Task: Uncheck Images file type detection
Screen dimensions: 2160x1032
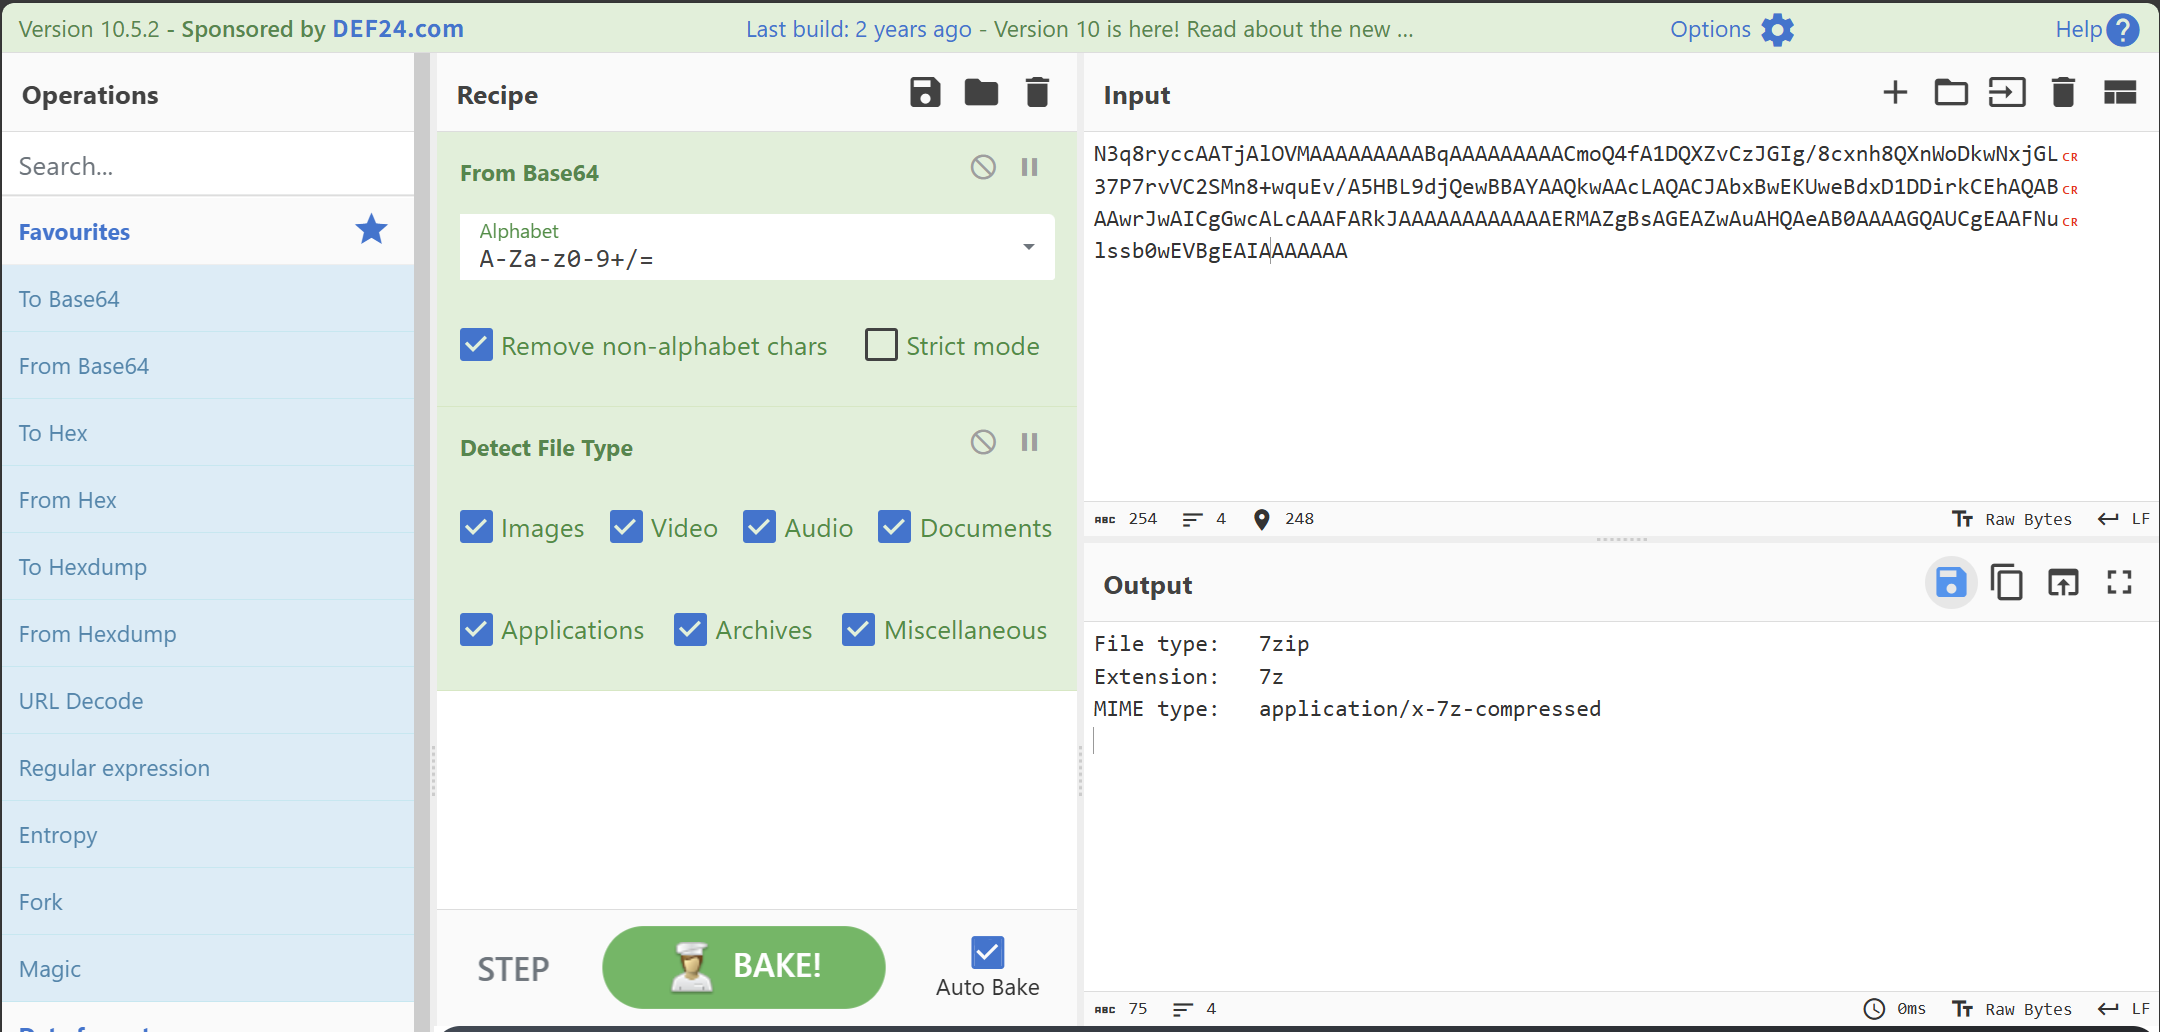Action: (x=476, y=527)
